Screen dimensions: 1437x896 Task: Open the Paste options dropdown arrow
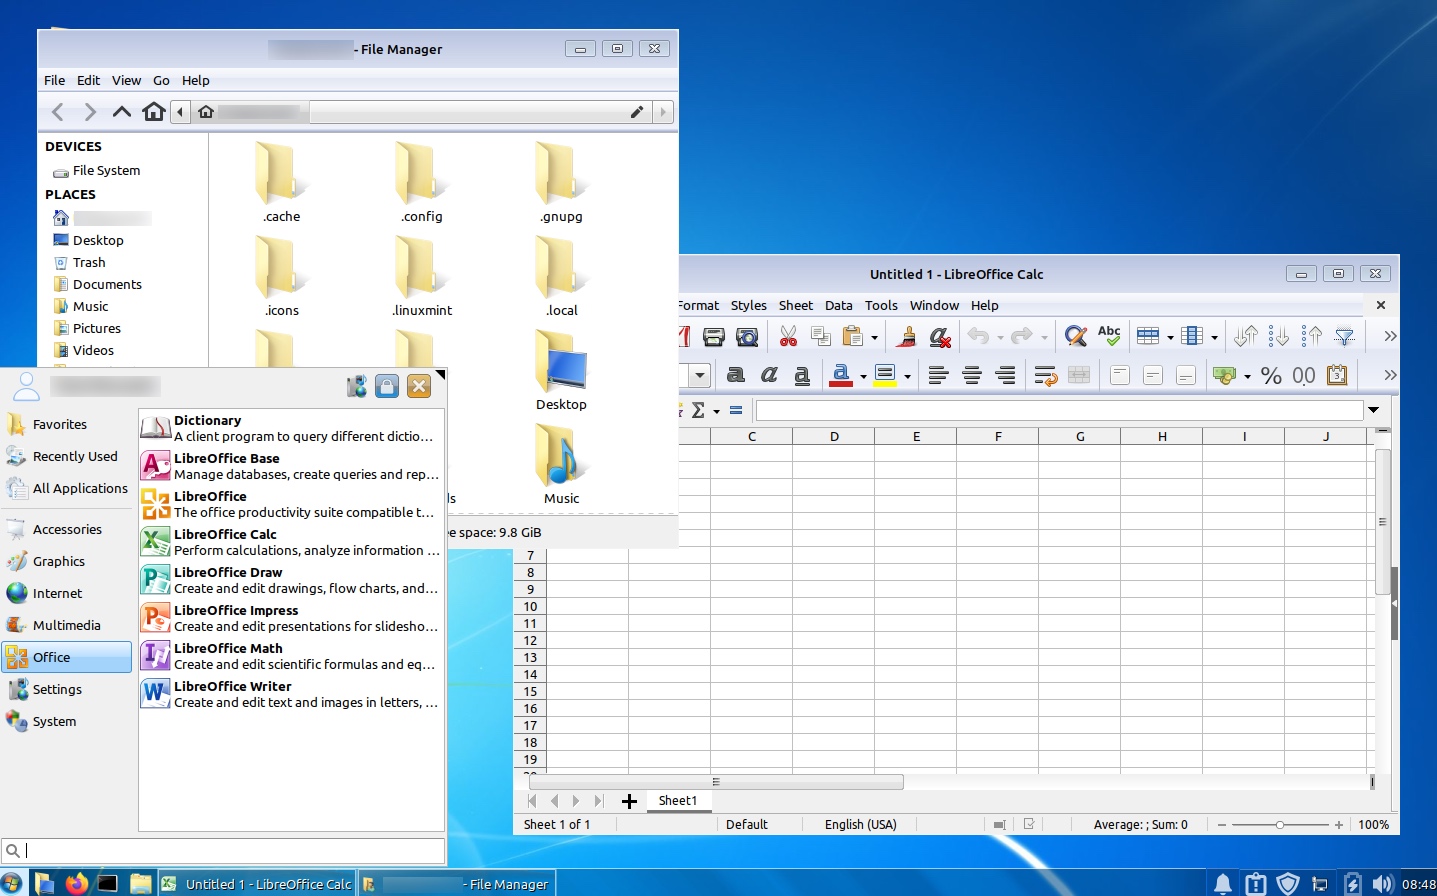(x=874, y=338)
